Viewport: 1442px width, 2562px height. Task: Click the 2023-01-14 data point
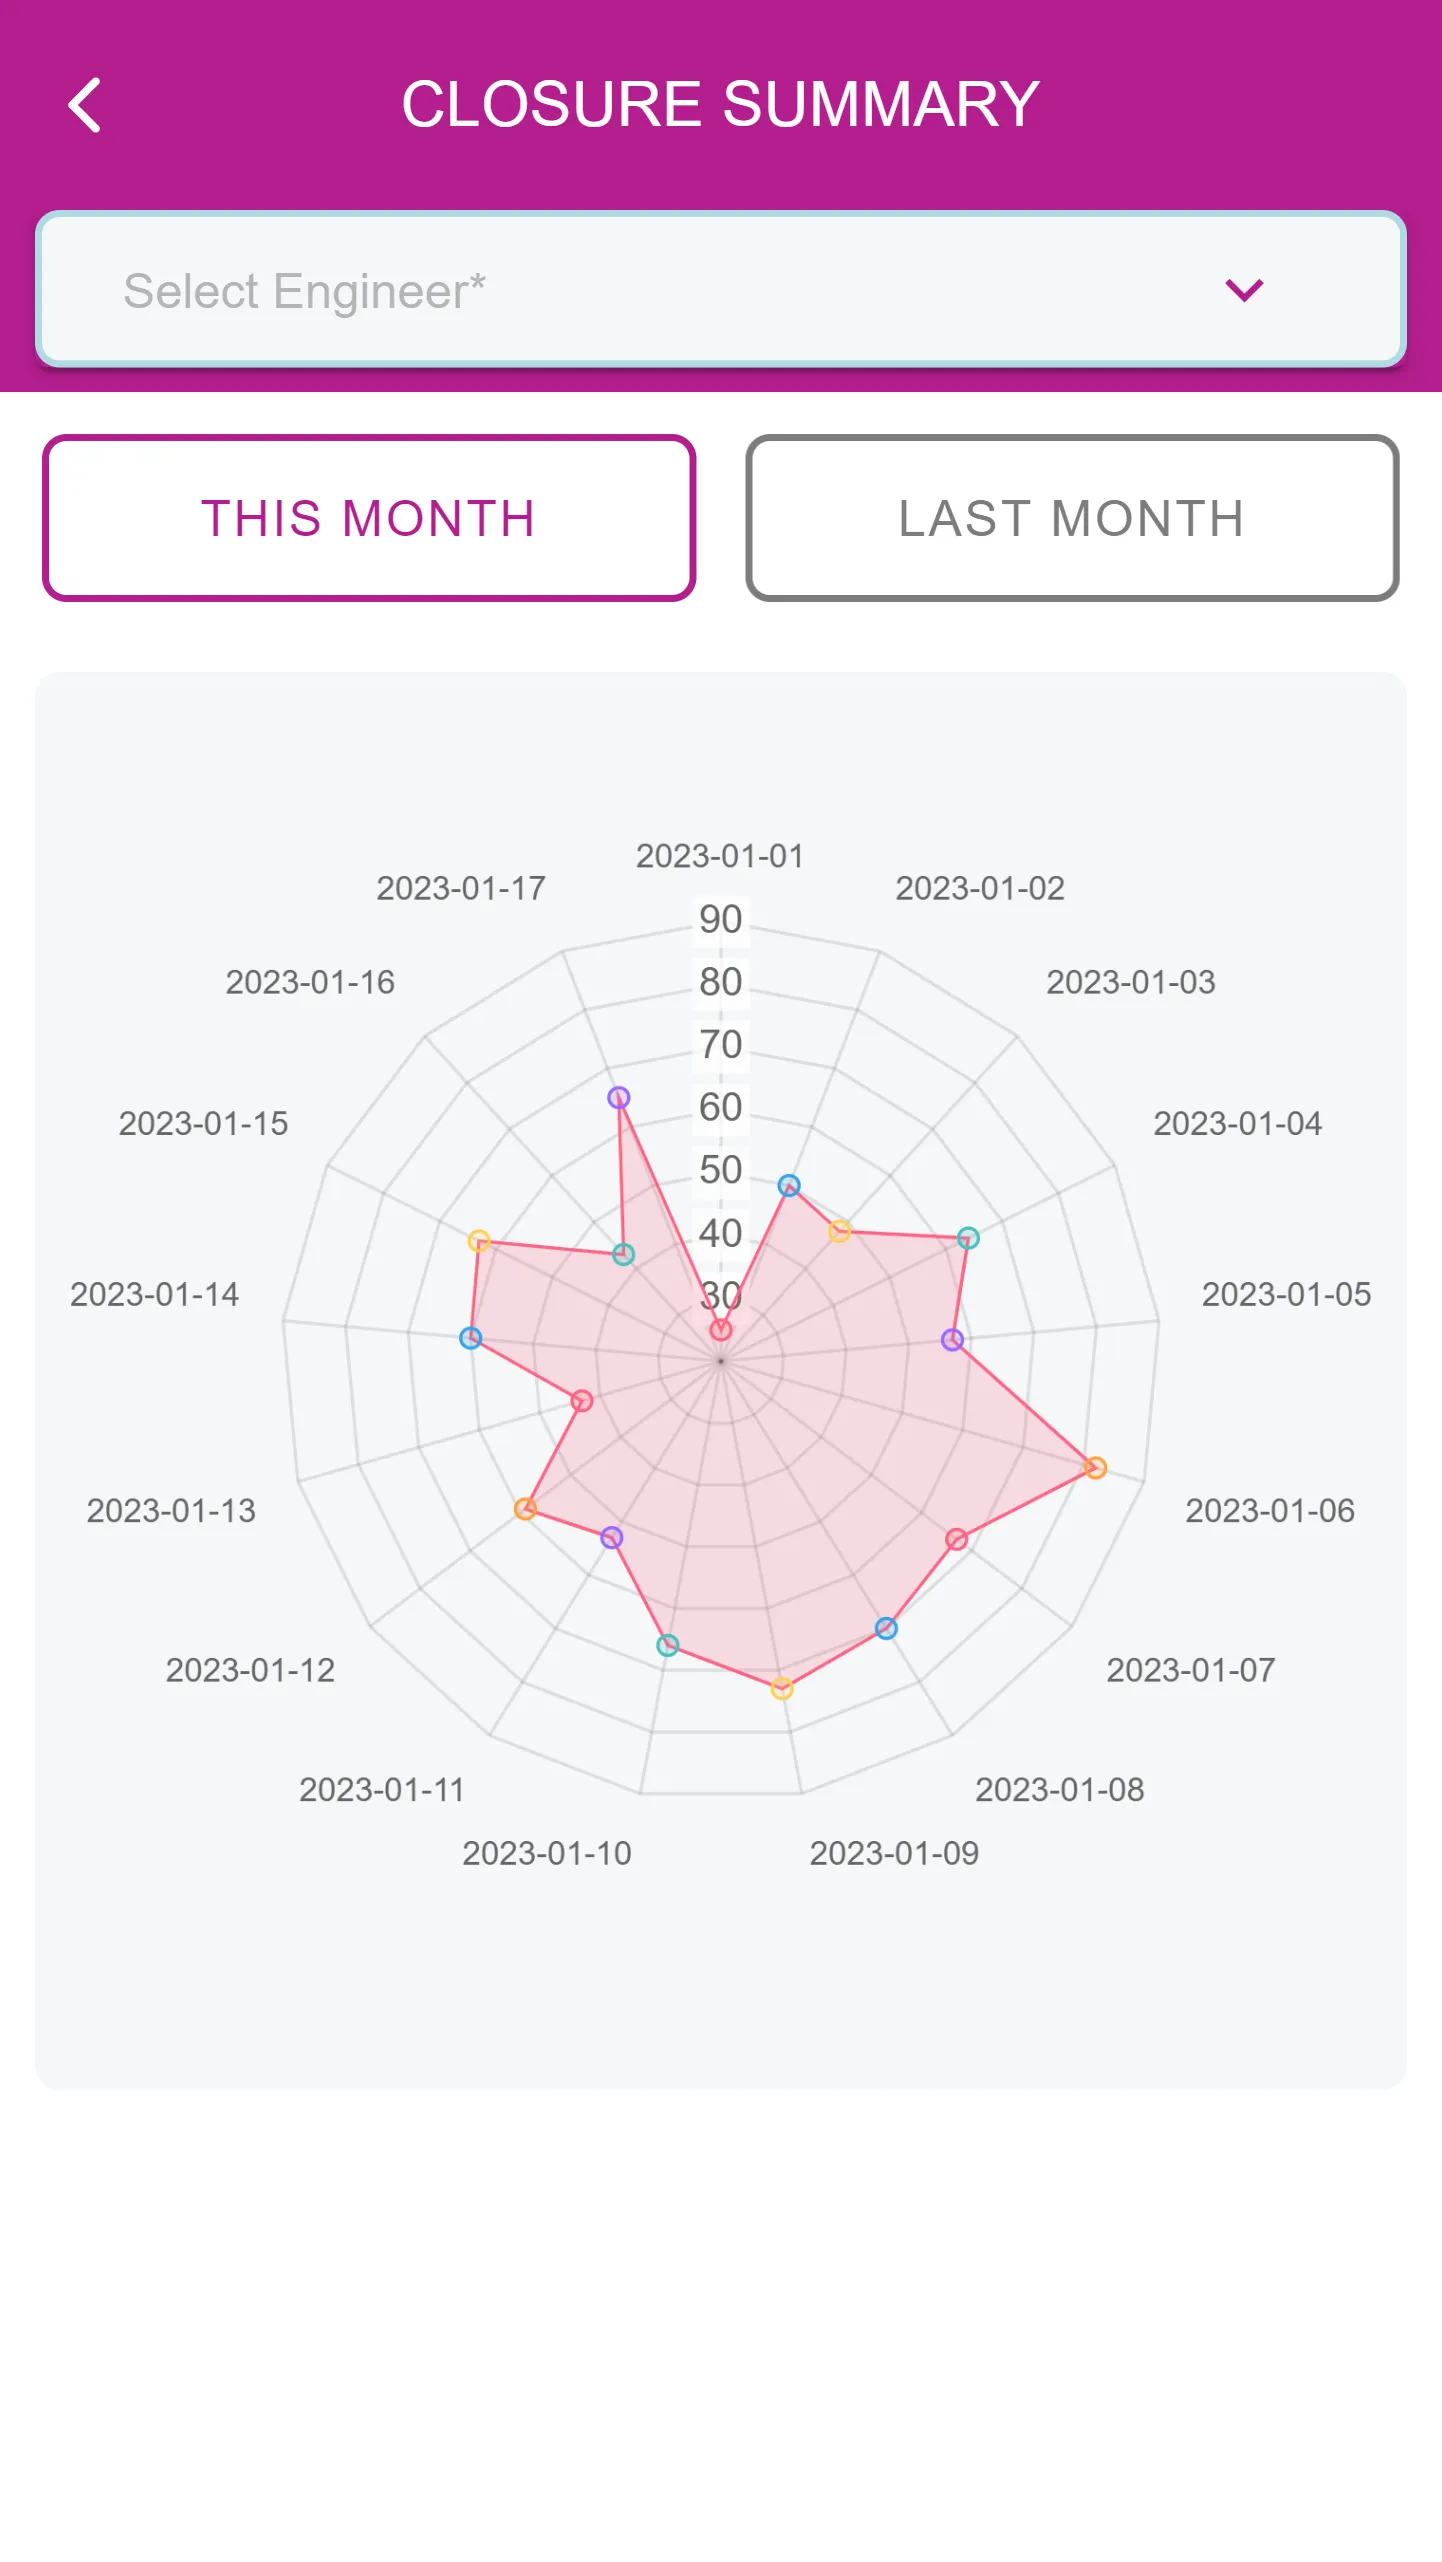(471, 1338)
